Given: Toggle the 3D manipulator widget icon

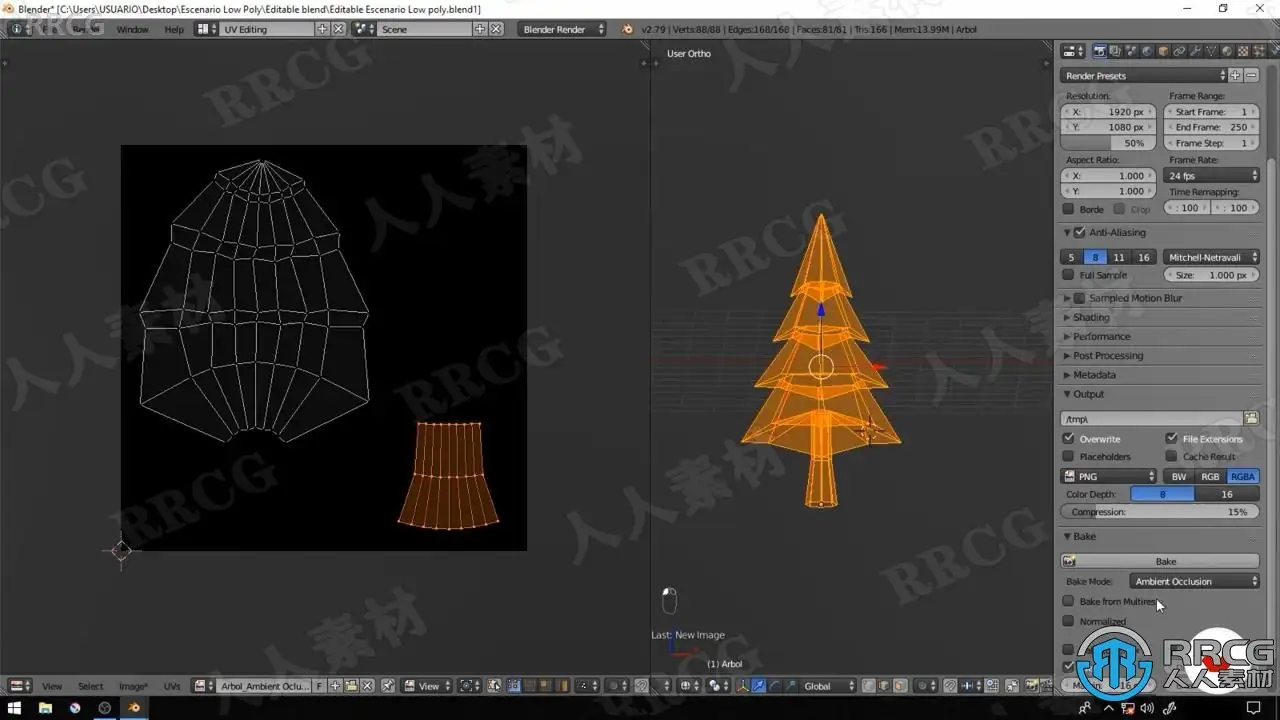Looking at the screenshot, I should tap(743, 686).
